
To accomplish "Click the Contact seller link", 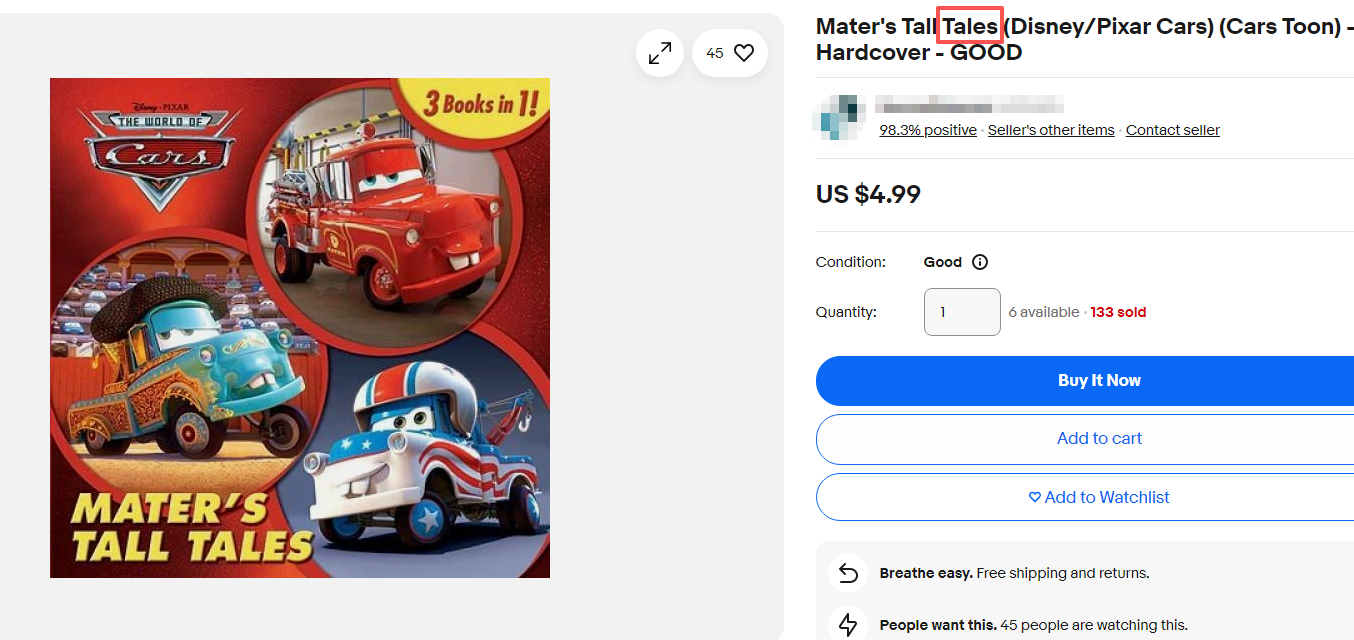I will (x=1172, y=130).
